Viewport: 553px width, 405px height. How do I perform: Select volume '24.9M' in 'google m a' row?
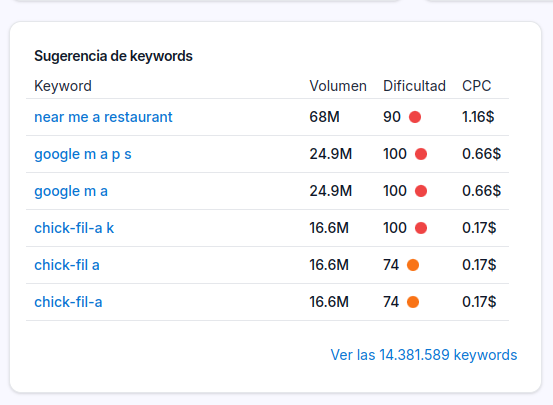(331, 191)
